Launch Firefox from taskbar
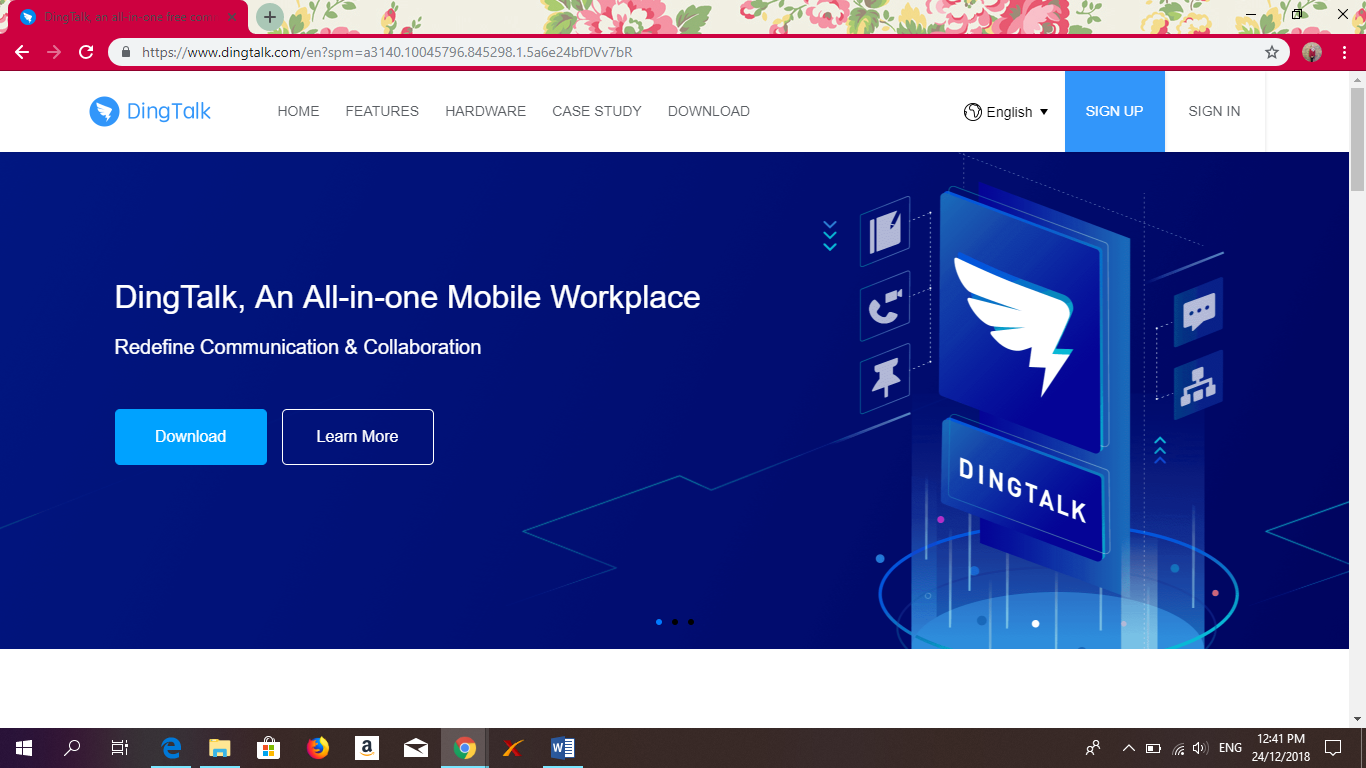Viewport: 1366px width, 768px height. [318, 748]
